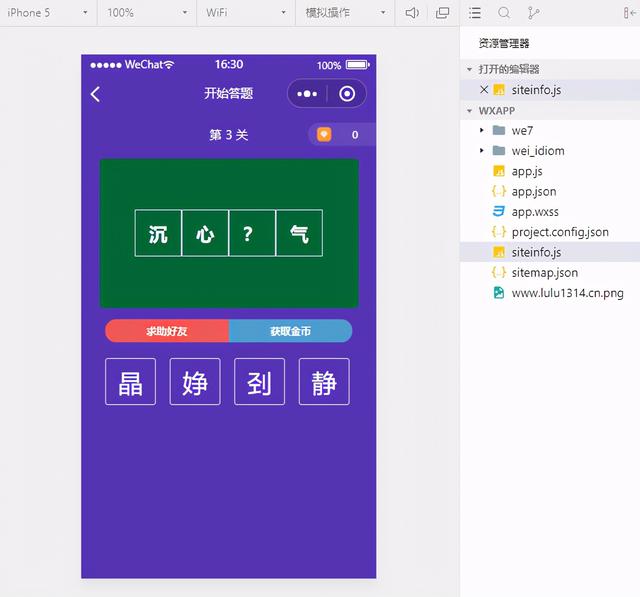Click the 开始答题 page title
The image size is (640, 597).
229,93
